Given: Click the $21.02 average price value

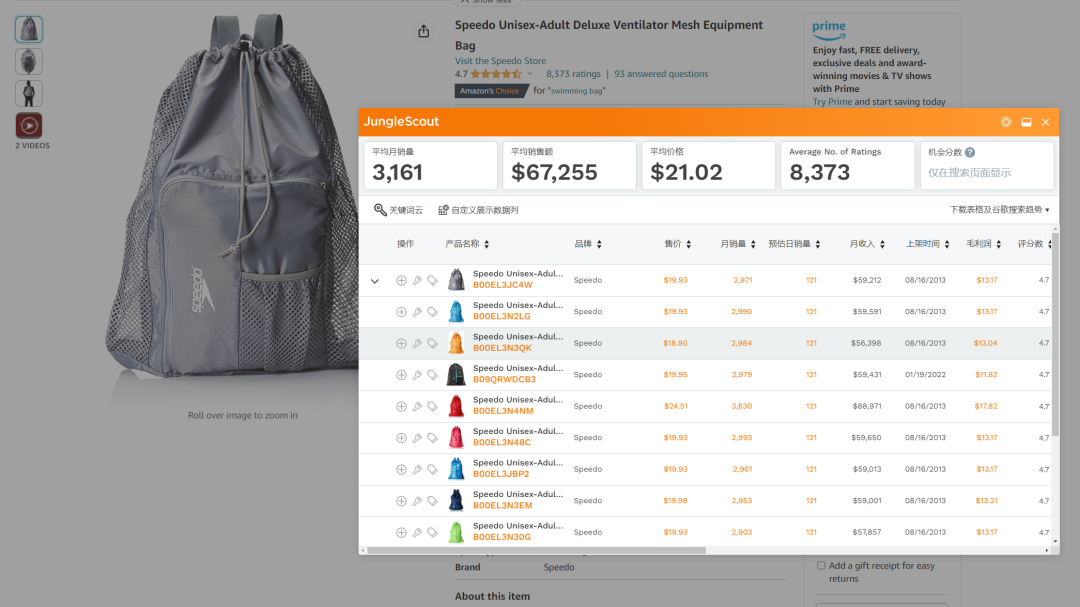Looking at the screenshot, I should (687, 172).
